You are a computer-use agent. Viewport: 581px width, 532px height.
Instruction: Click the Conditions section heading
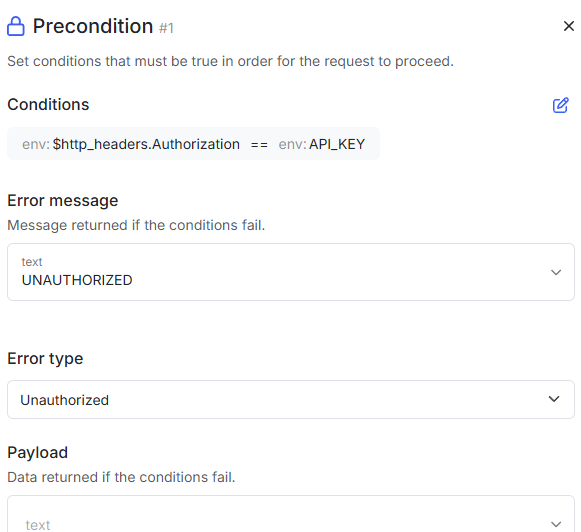click(x=48, y=104)
